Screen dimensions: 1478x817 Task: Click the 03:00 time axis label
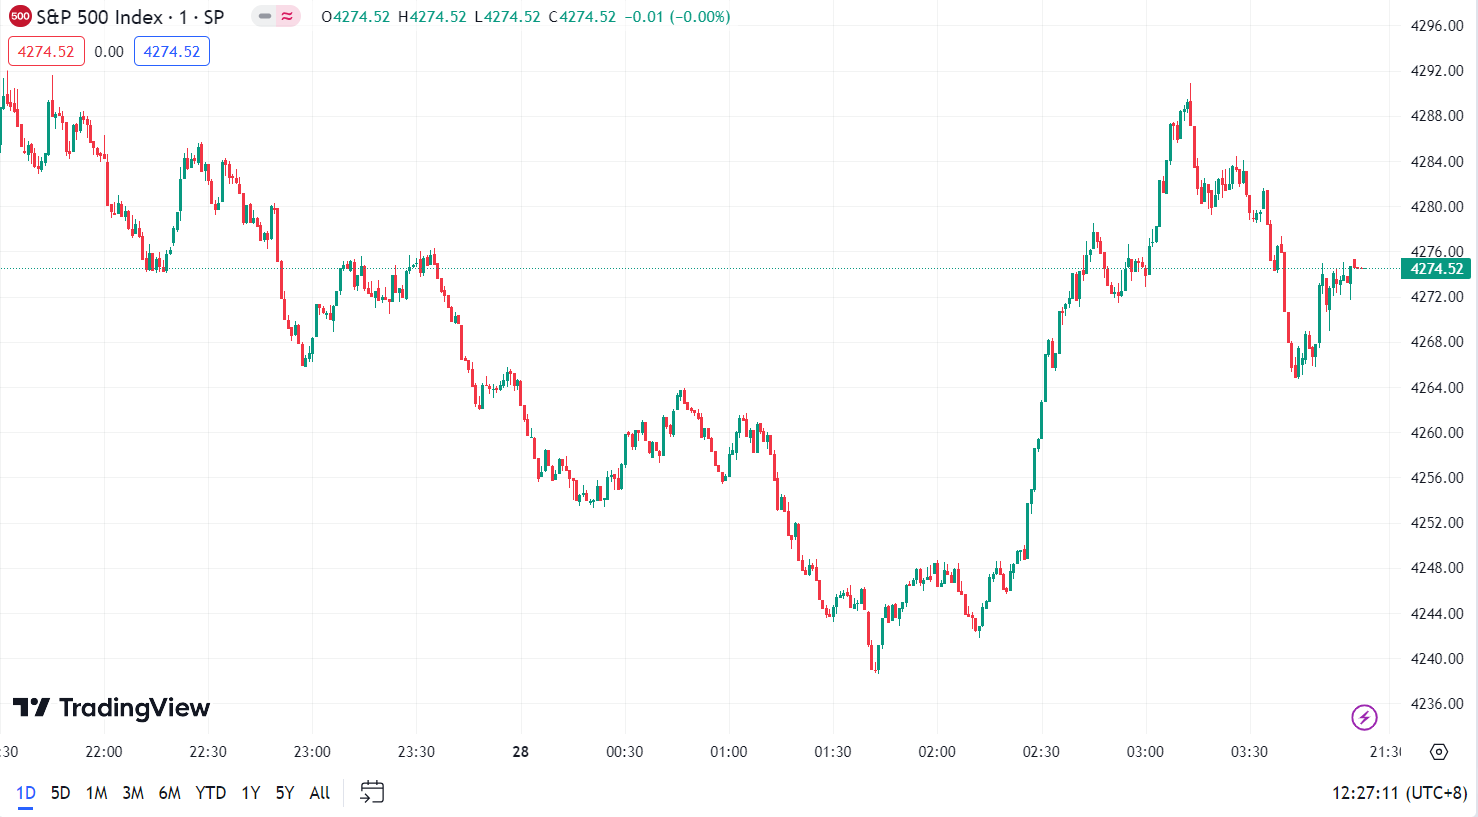tap(1145, 752)
